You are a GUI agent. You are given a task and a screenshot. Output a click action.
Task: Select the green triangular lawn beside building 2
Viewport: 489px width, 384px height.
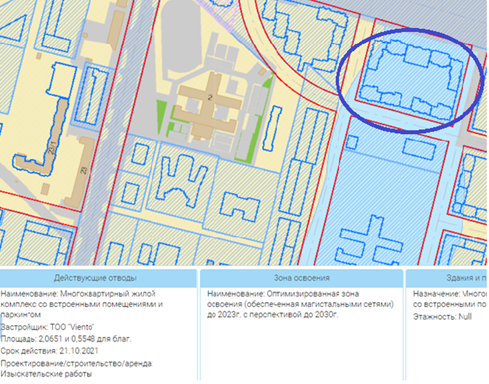tap(161, 116)
